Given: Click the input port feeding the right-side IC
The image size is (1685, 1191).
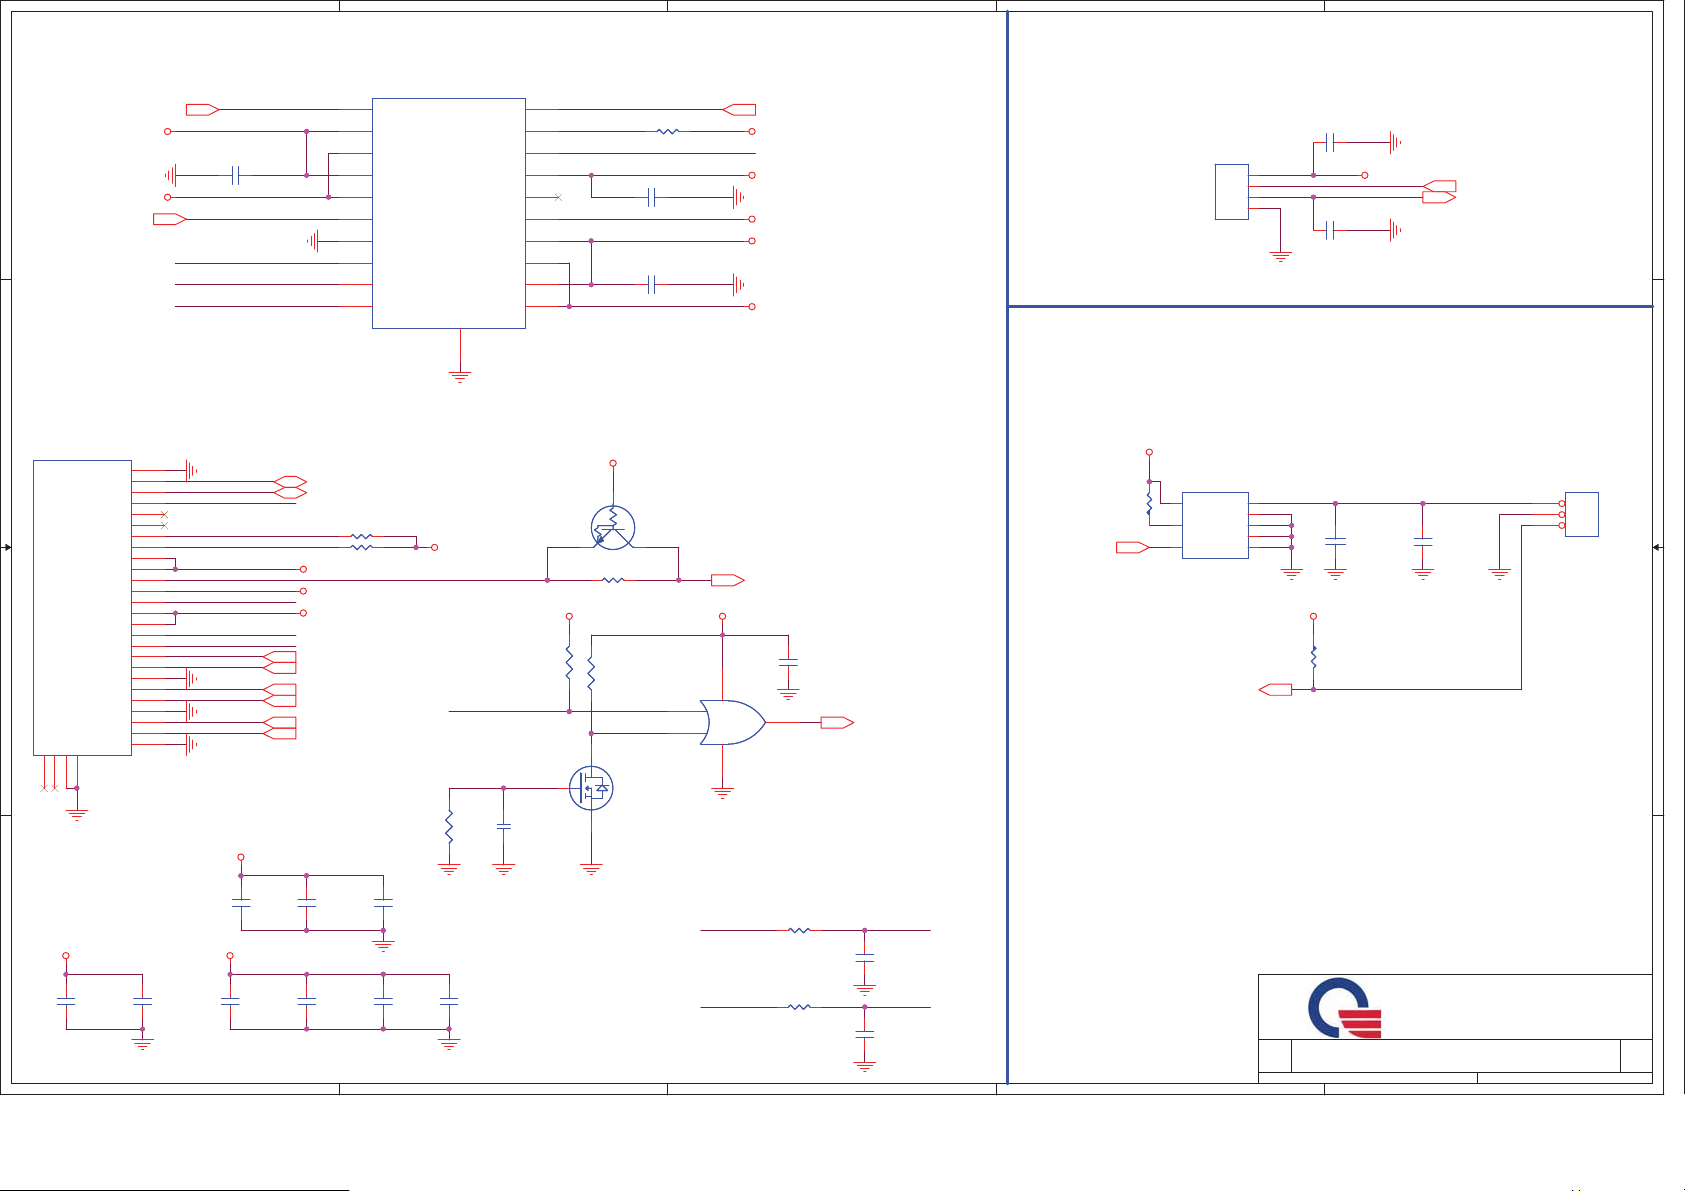Looking at the screenshot, I should tap(1132, 547).
